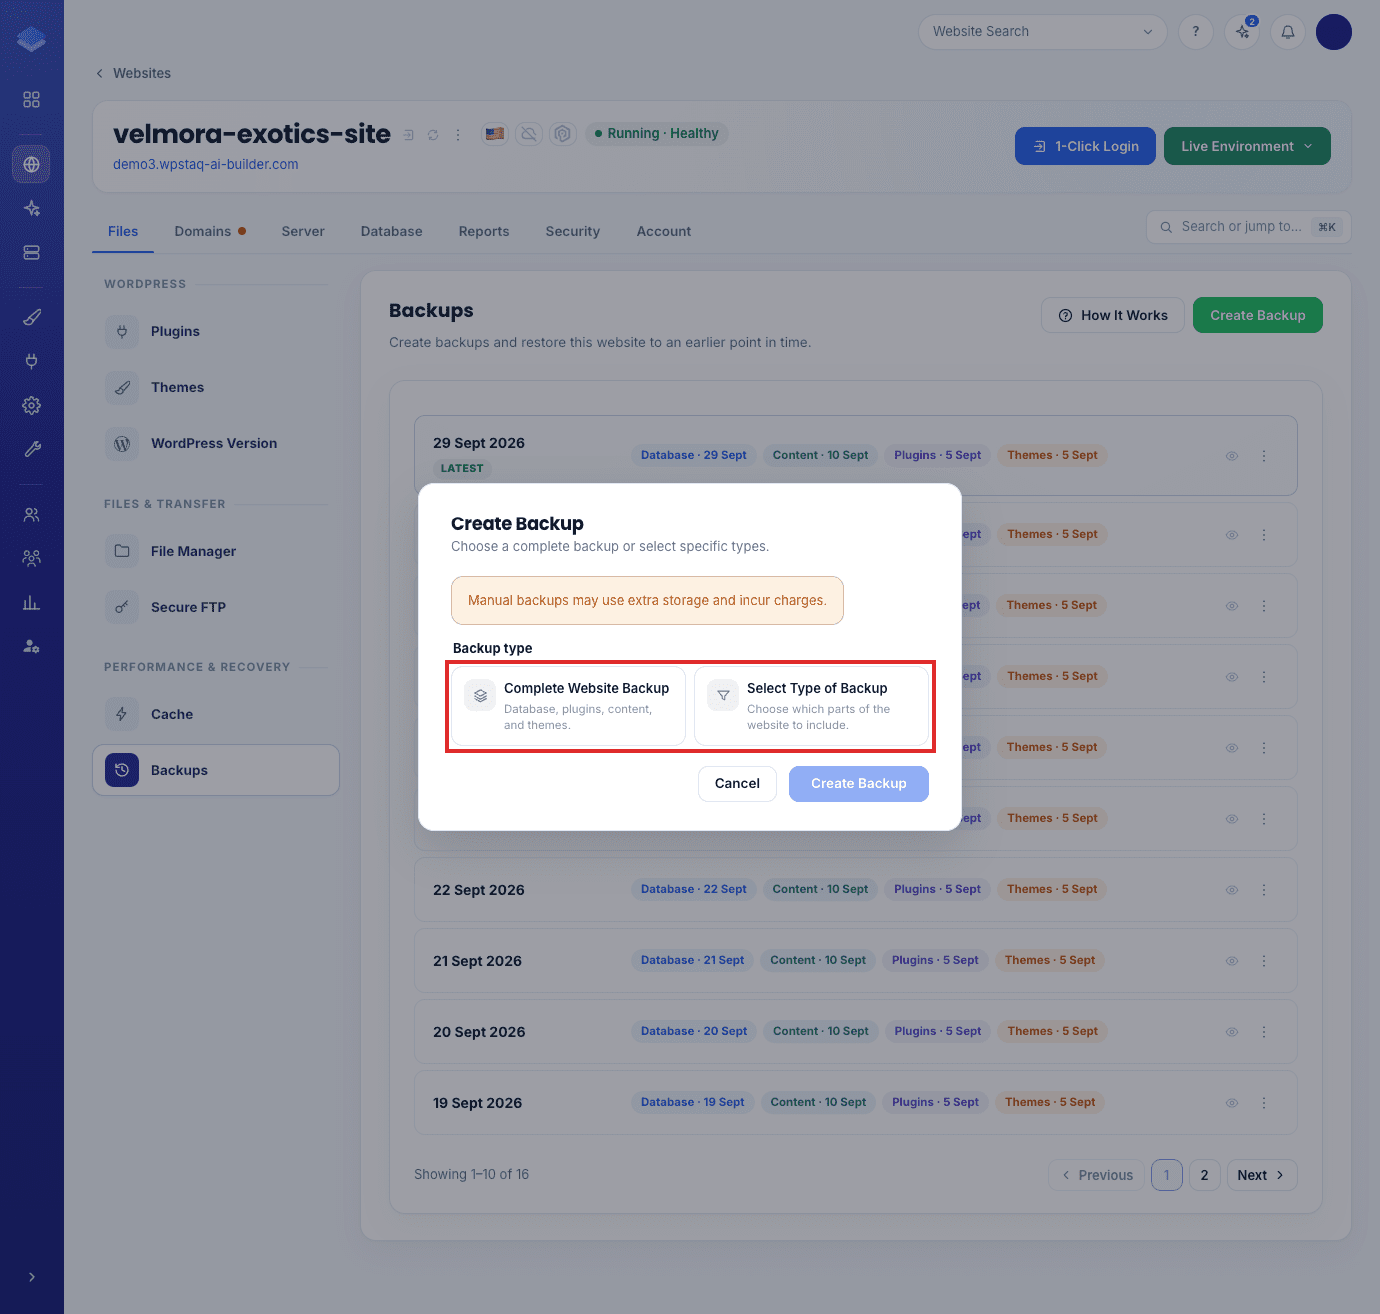Image resolution: width=1380 pixels, height=1314 pixels.
Task: Click the login arrow icon beside site name
Action: click(x=408, y=134)
